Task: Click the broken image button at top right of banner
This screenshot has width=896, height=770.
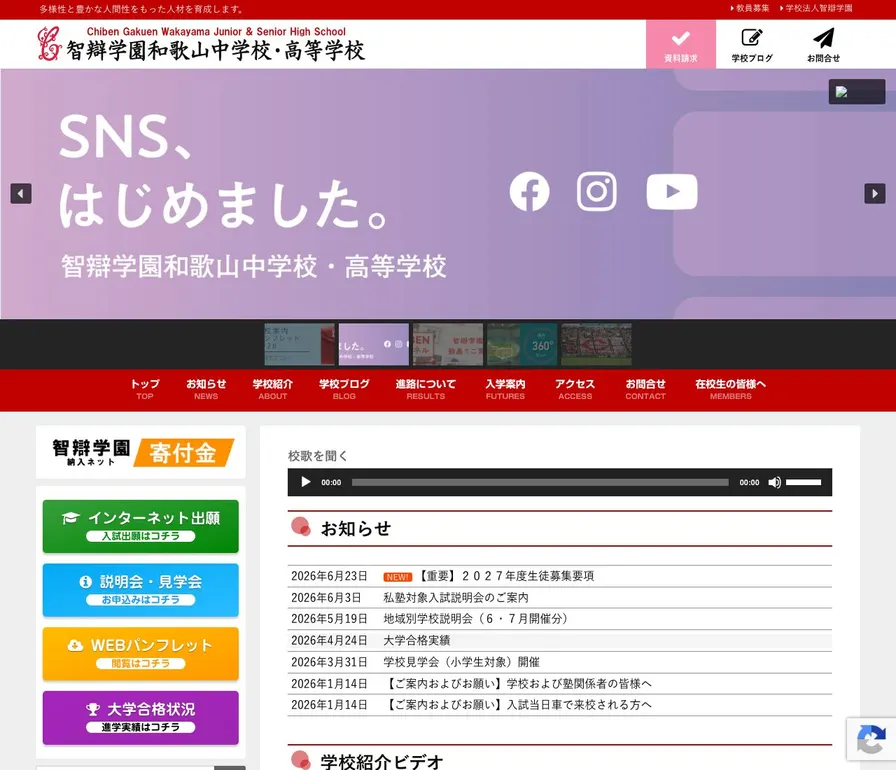Action: point(857,92)
